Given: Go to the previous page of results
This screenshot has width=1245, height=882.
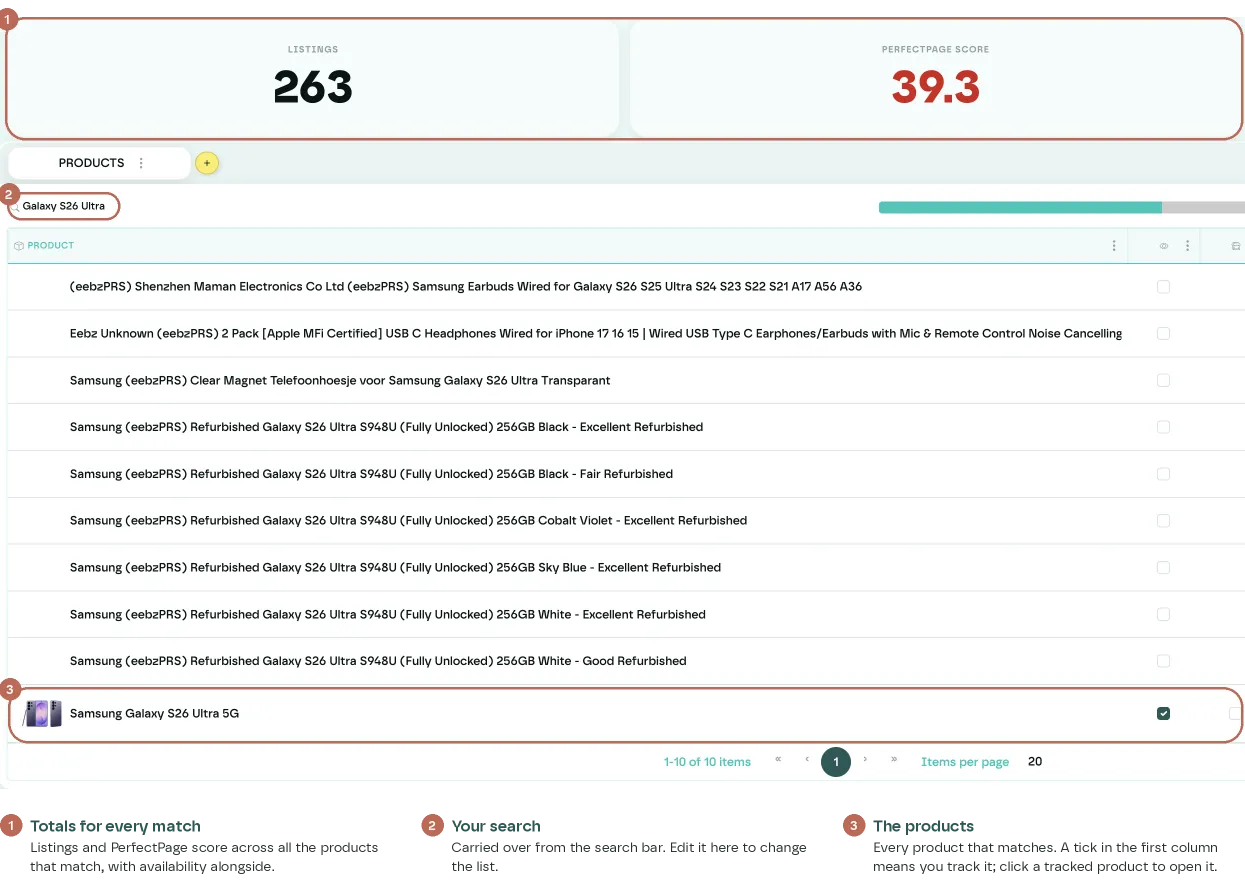Looking at the screenshot, I should click(807, 760).
